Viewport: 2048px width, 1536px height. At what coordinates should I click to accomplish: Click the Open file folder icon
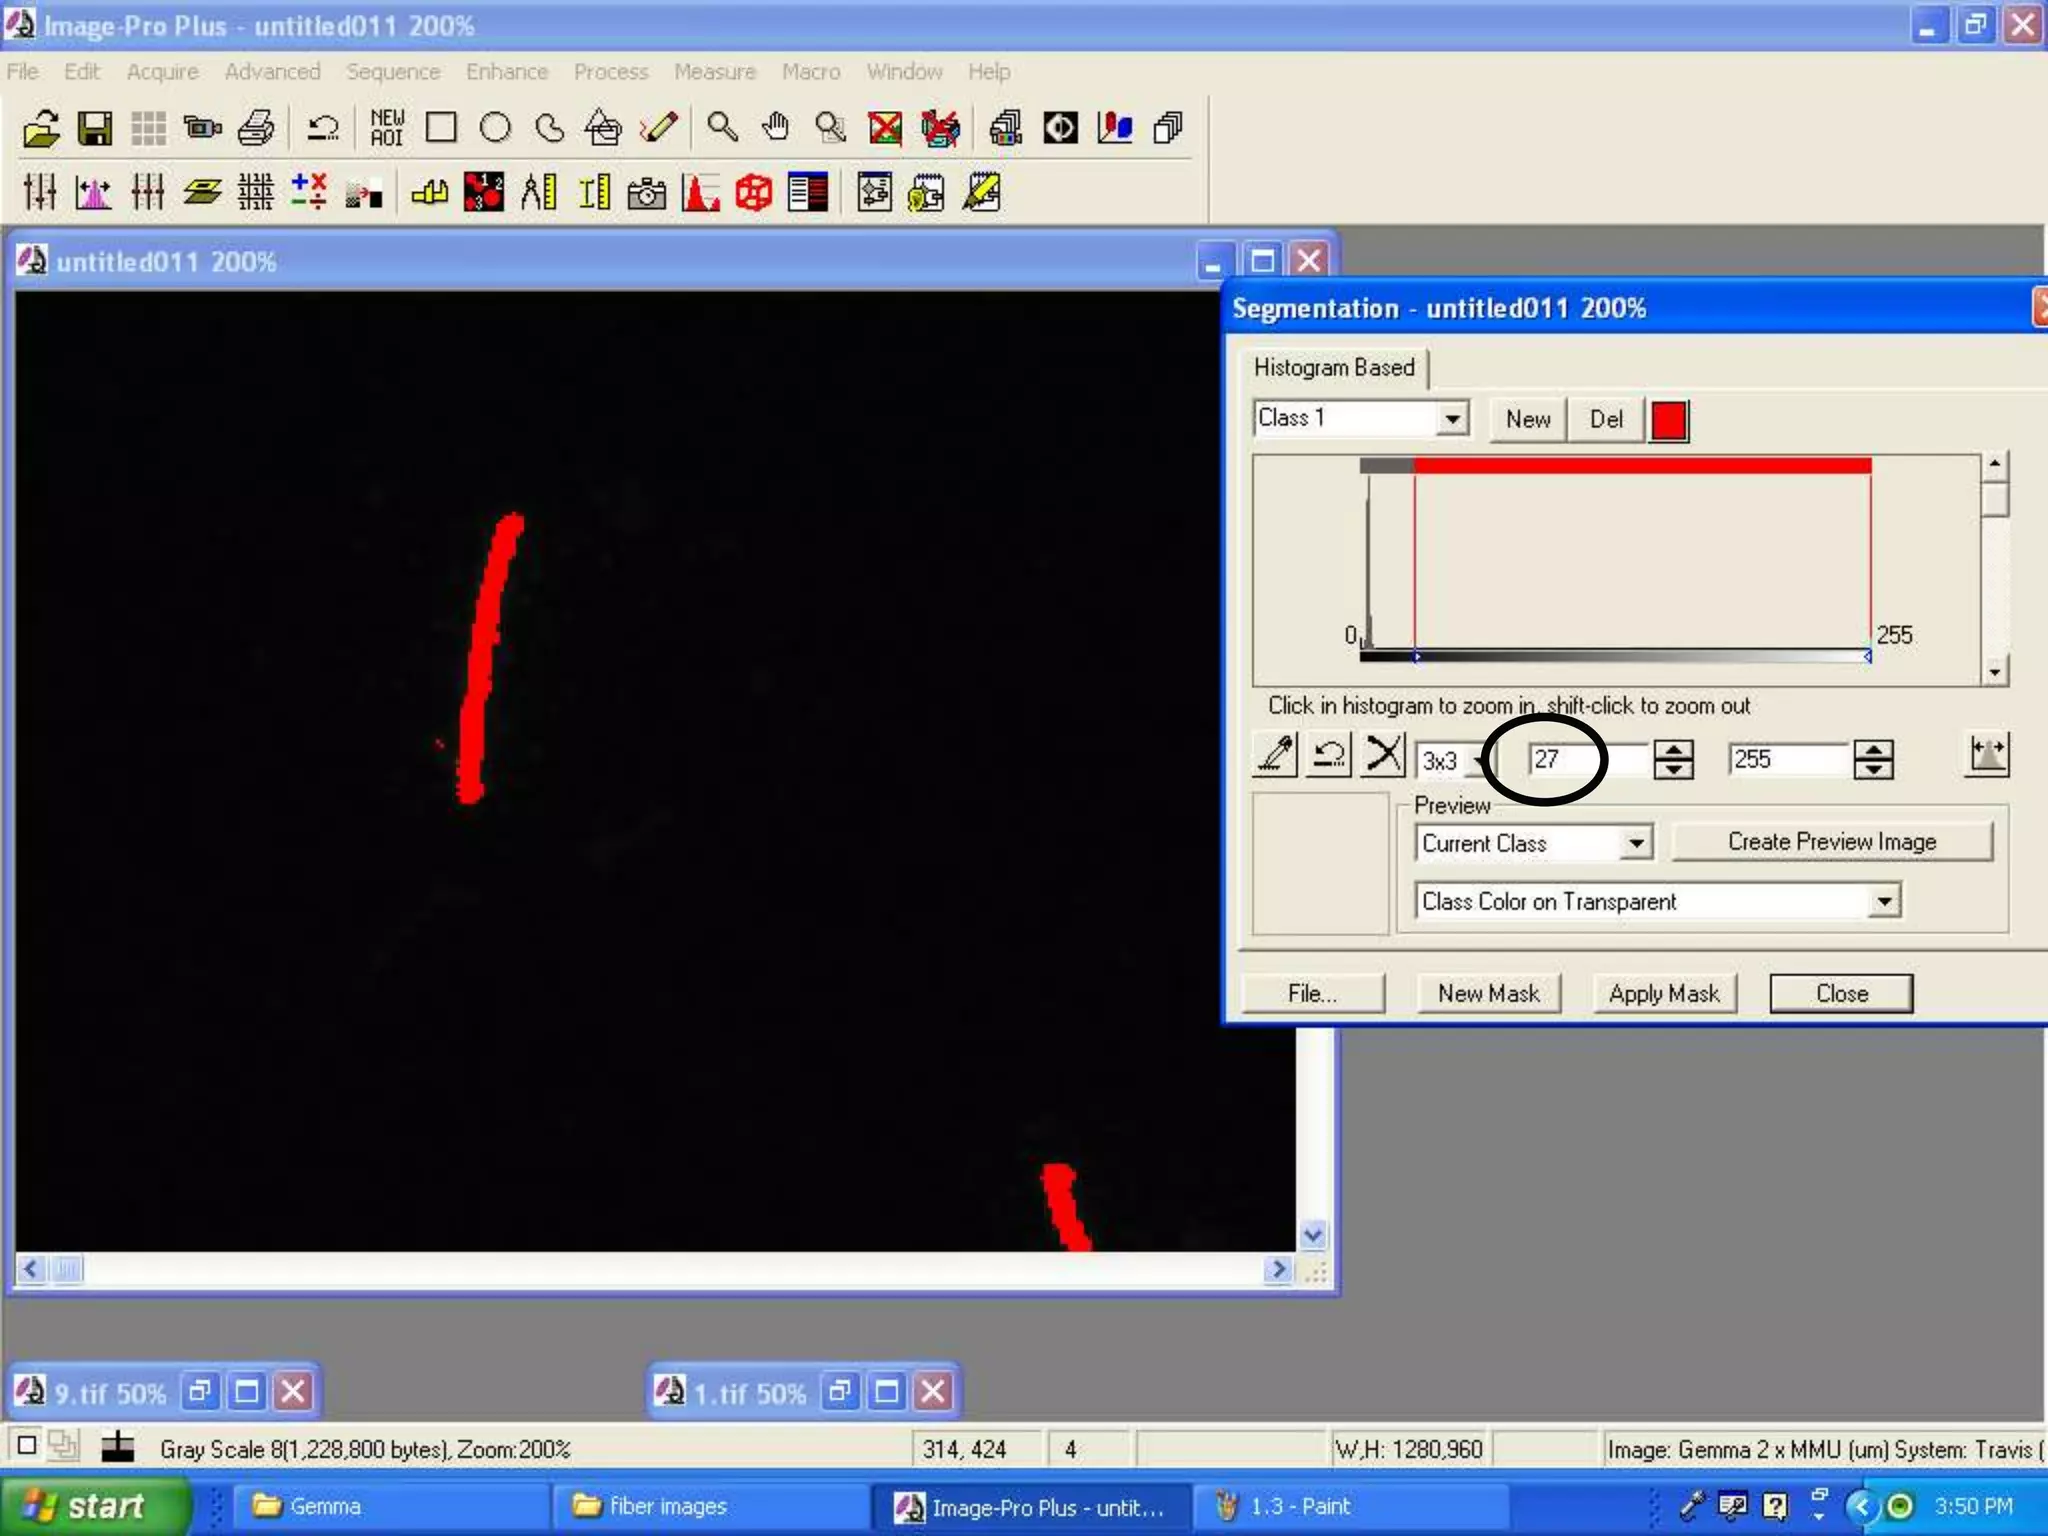tap(41, 128)
